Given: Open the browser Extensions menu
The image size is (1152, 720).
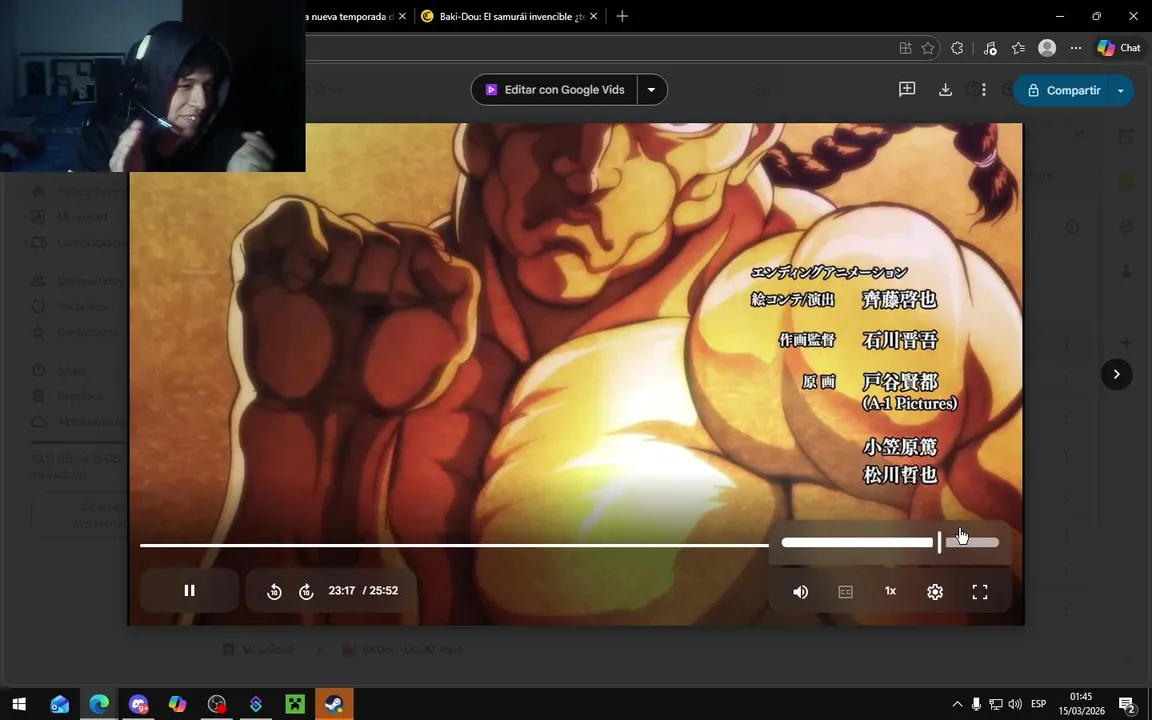Looking at the screenshot, I should (957, 48).
